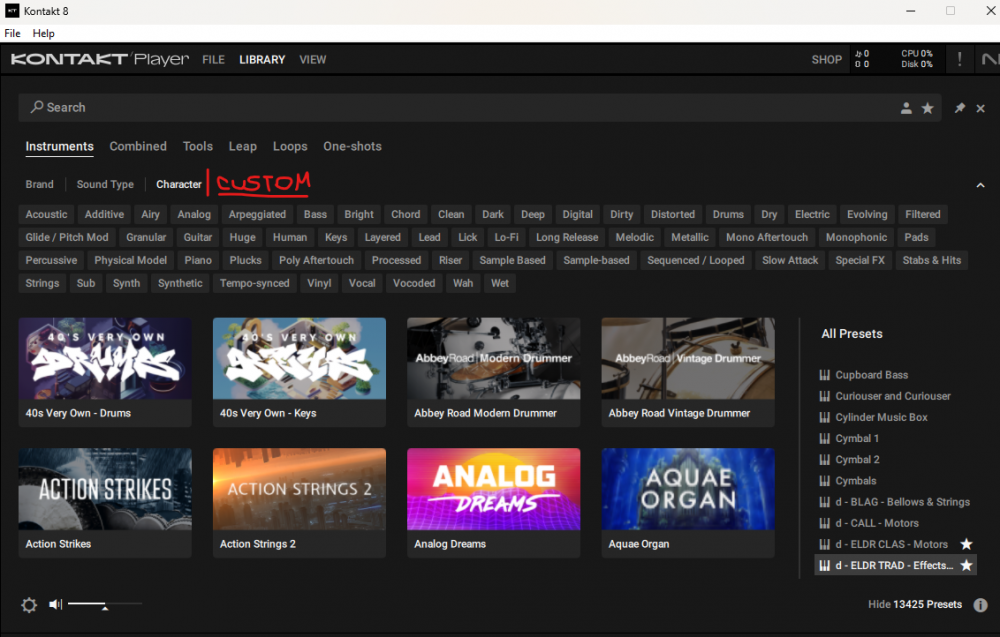The width and height of the screenshot is (1000, 637).
Task: Click the search magnifier icon
Action: click(x=37, y=107)
